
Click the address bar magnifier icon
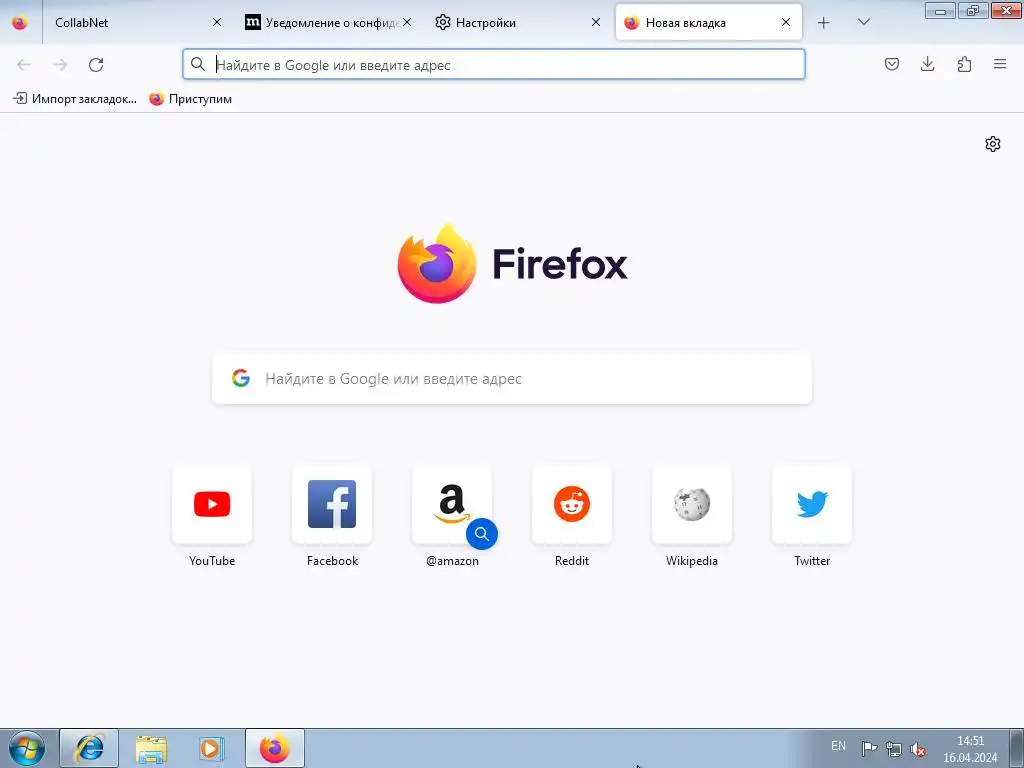198,64
